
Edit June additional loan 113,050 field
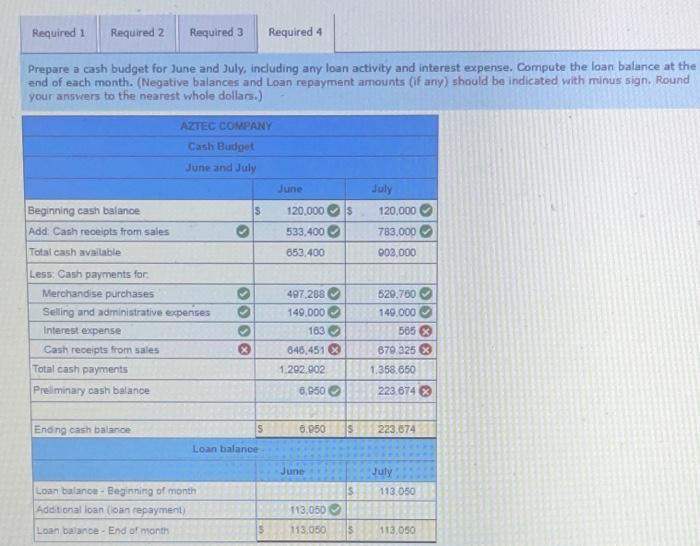(x=301, y=509)
